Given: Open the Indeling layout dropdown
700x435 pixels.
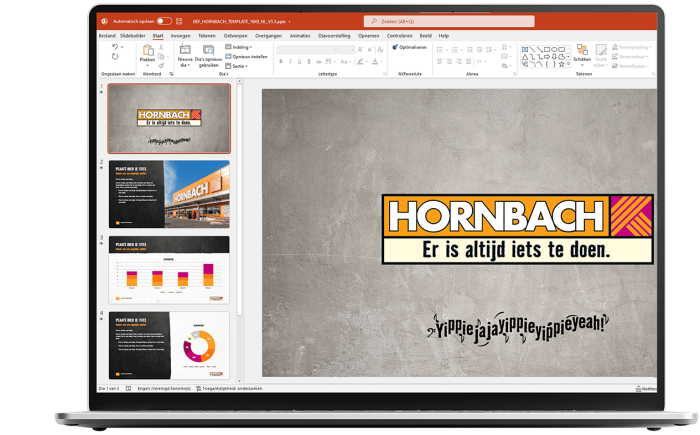Looking at the screenshot, I should click(239, 47).
